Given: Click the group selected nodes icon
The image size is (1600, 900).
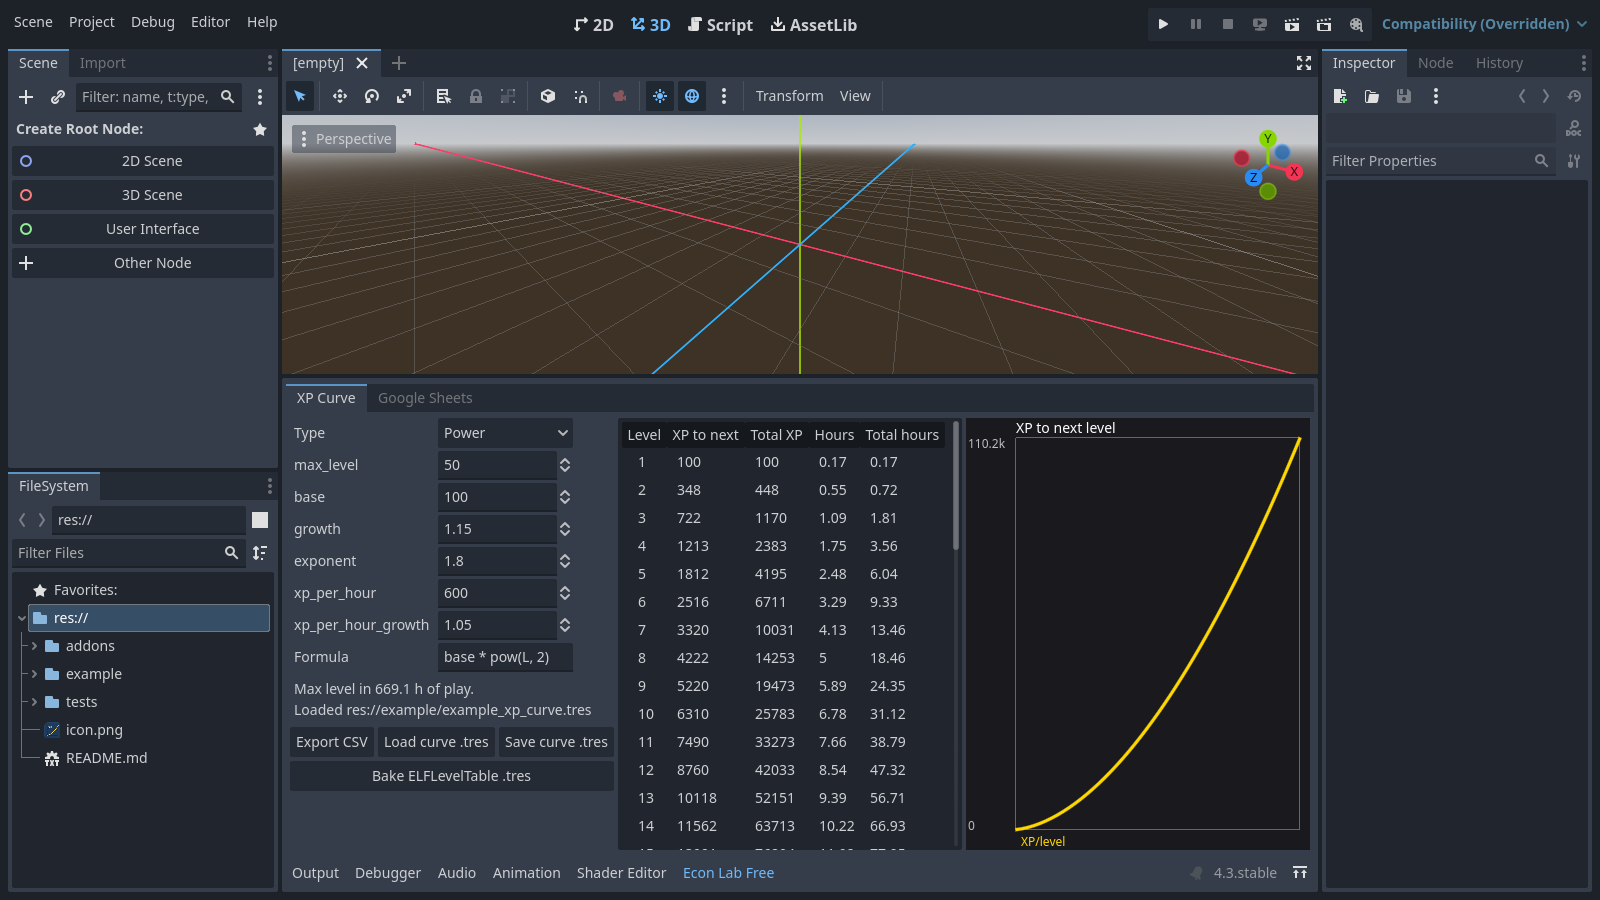Looking at the screenshot, I should tap(508, 96).
